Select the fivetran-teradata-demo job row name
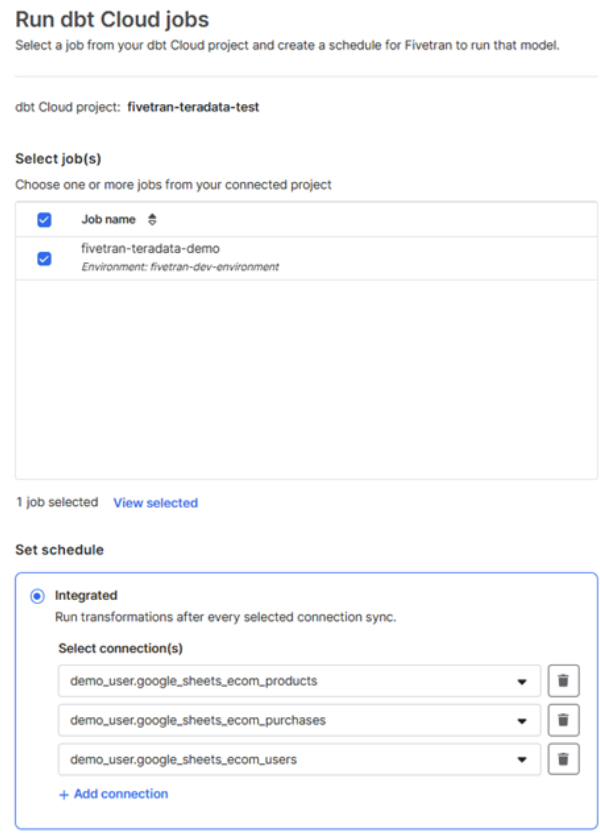This screenshot has height=835, width=600. tap(150, 249)
